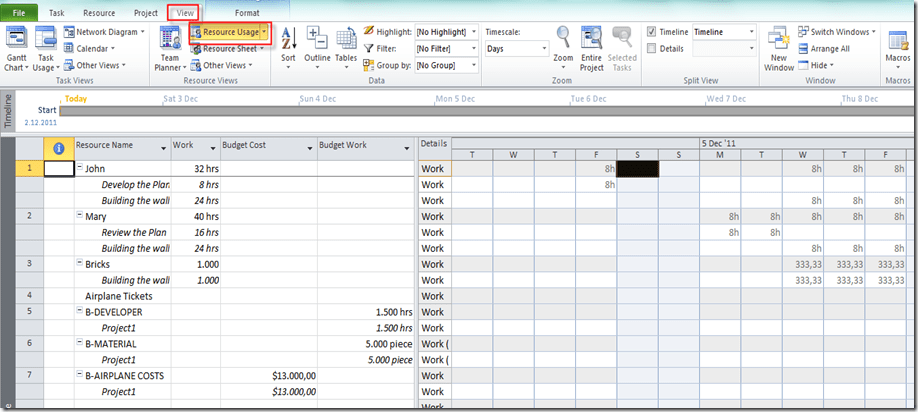918x412 pixels.
Task: Click the Zoom magnifier icon
Action: pyautogui.click(x=563, y=40)
